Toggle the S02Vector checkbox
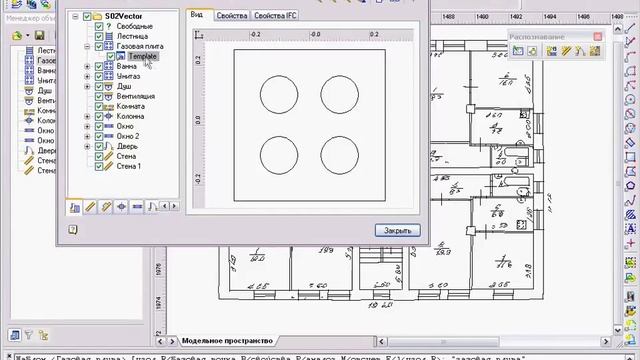 [87, 16]
